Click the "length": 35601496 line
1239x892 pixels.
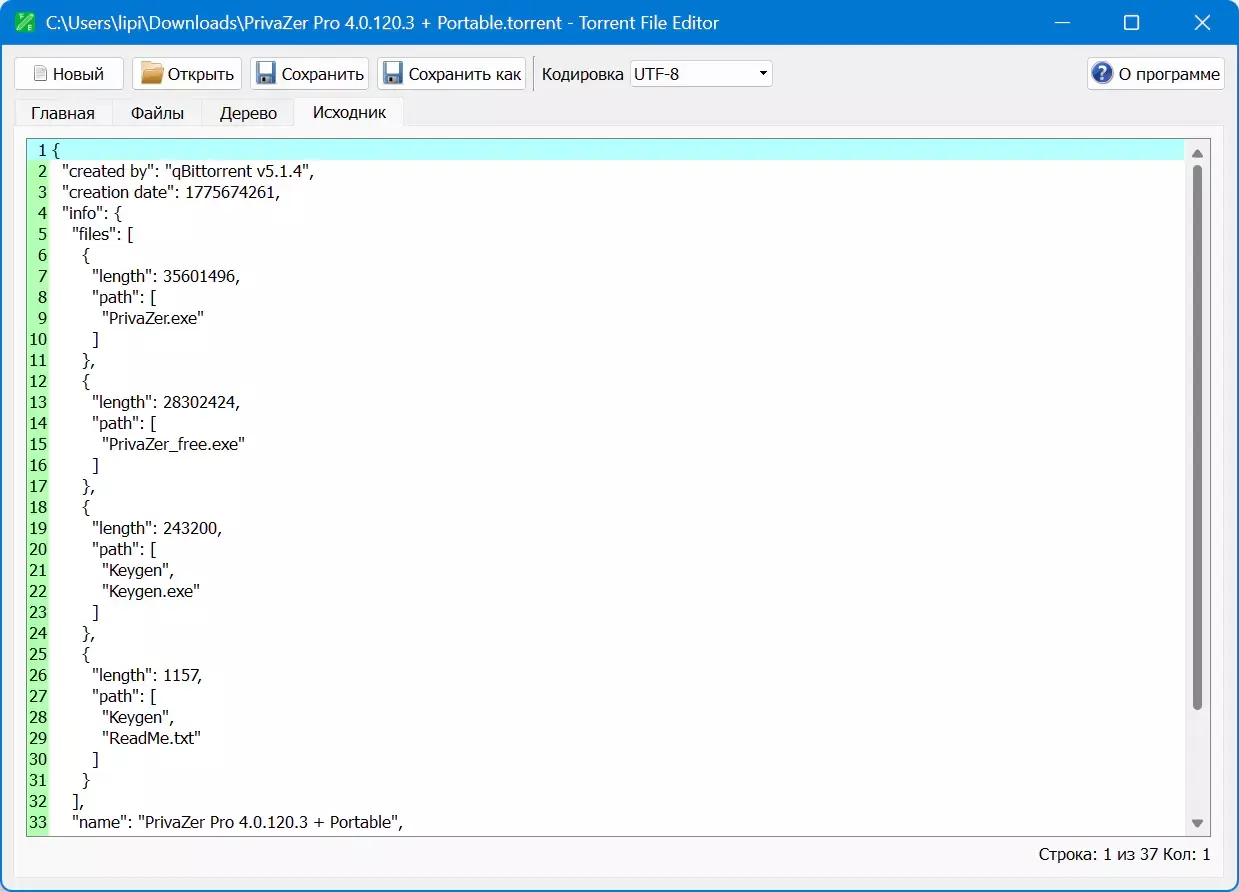point(166,276)
